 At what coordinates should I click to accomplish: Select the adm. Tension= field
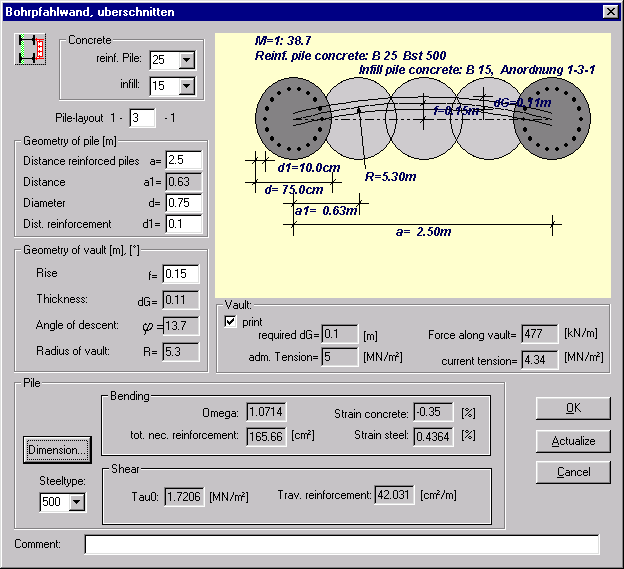339,357
